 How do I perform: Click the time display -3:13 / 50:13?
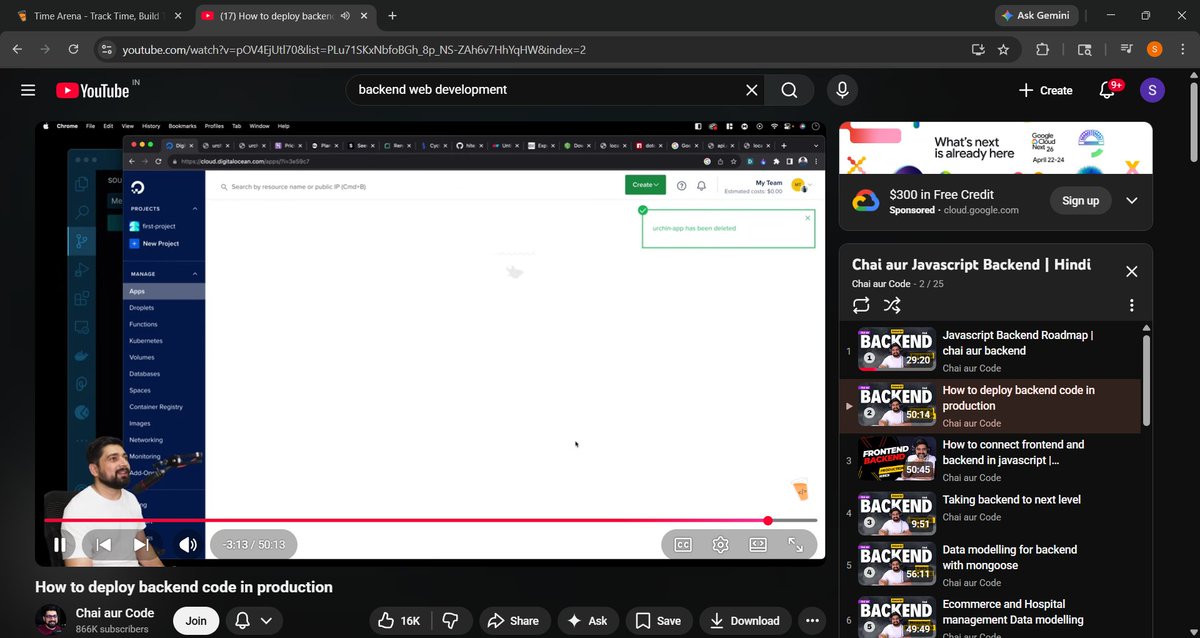tap(254, 545)
